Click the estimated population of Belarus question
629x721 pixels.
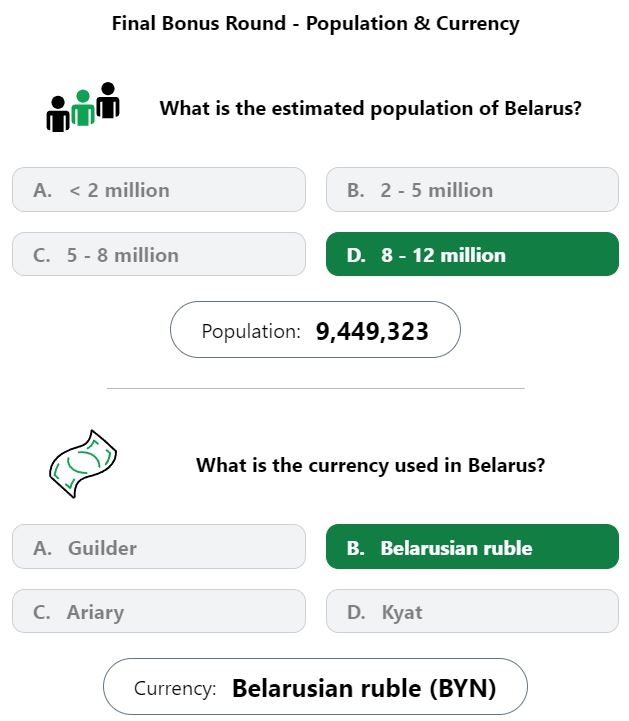pyautogui.click(x=371, y=109)
